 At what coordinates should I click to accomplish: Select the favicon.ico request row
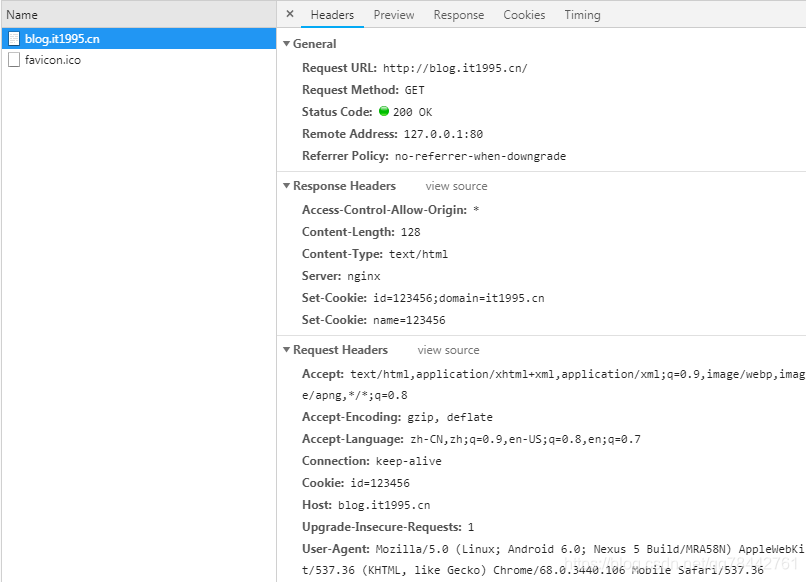point(139,60)
